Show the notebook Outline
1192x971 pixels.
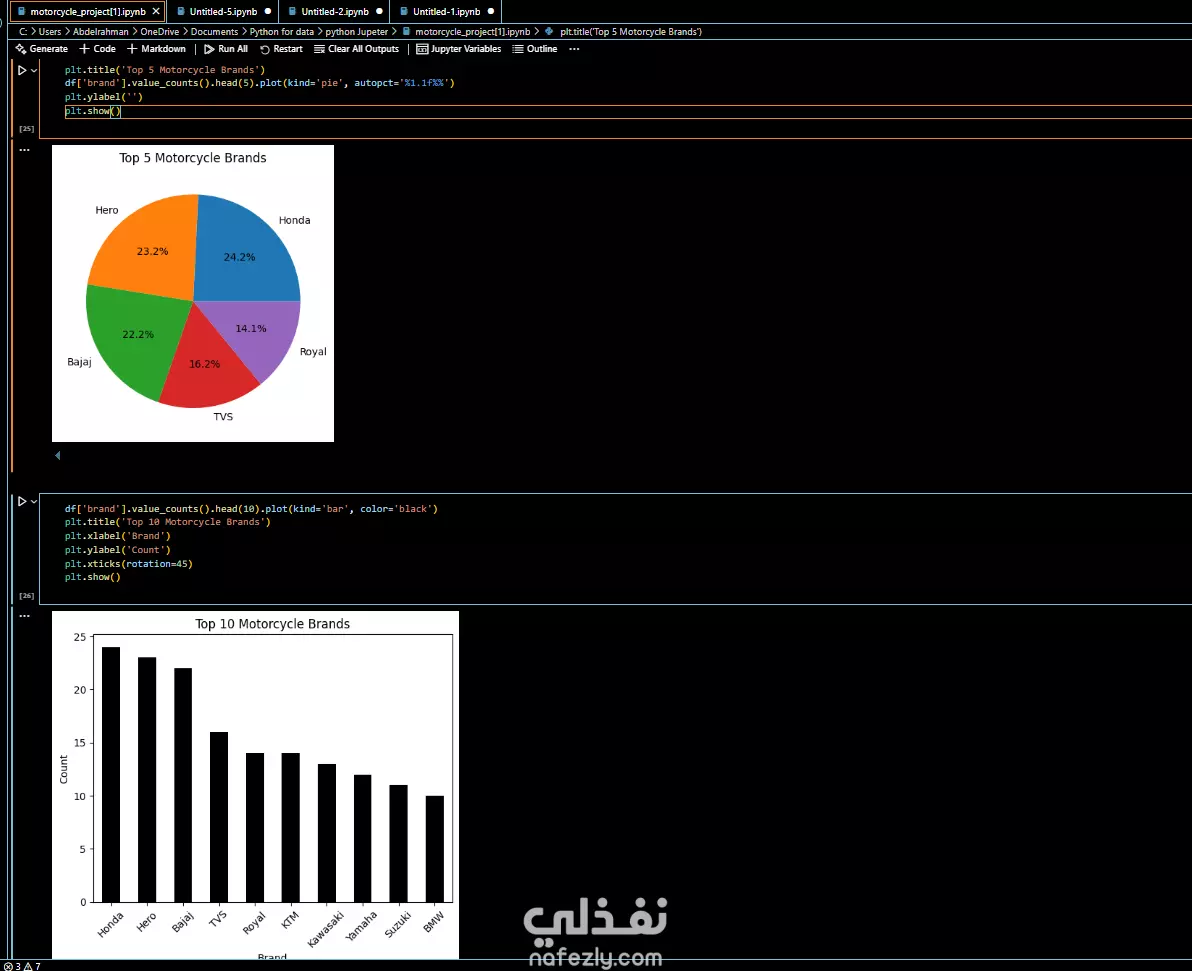534,49
